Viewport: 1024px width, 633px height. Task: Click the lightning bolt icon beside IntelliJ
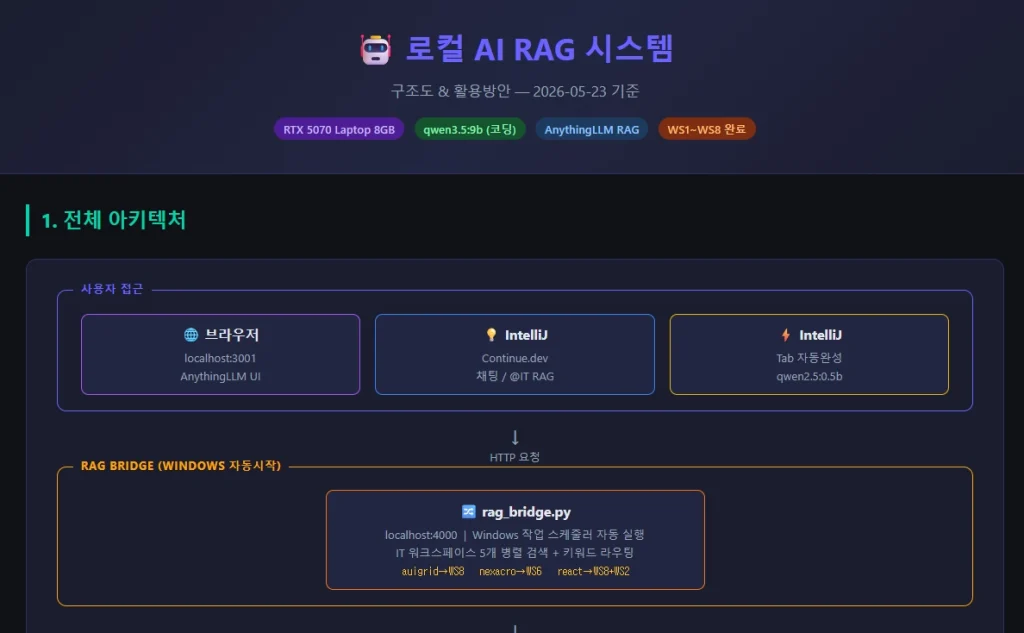pos(786,335)
